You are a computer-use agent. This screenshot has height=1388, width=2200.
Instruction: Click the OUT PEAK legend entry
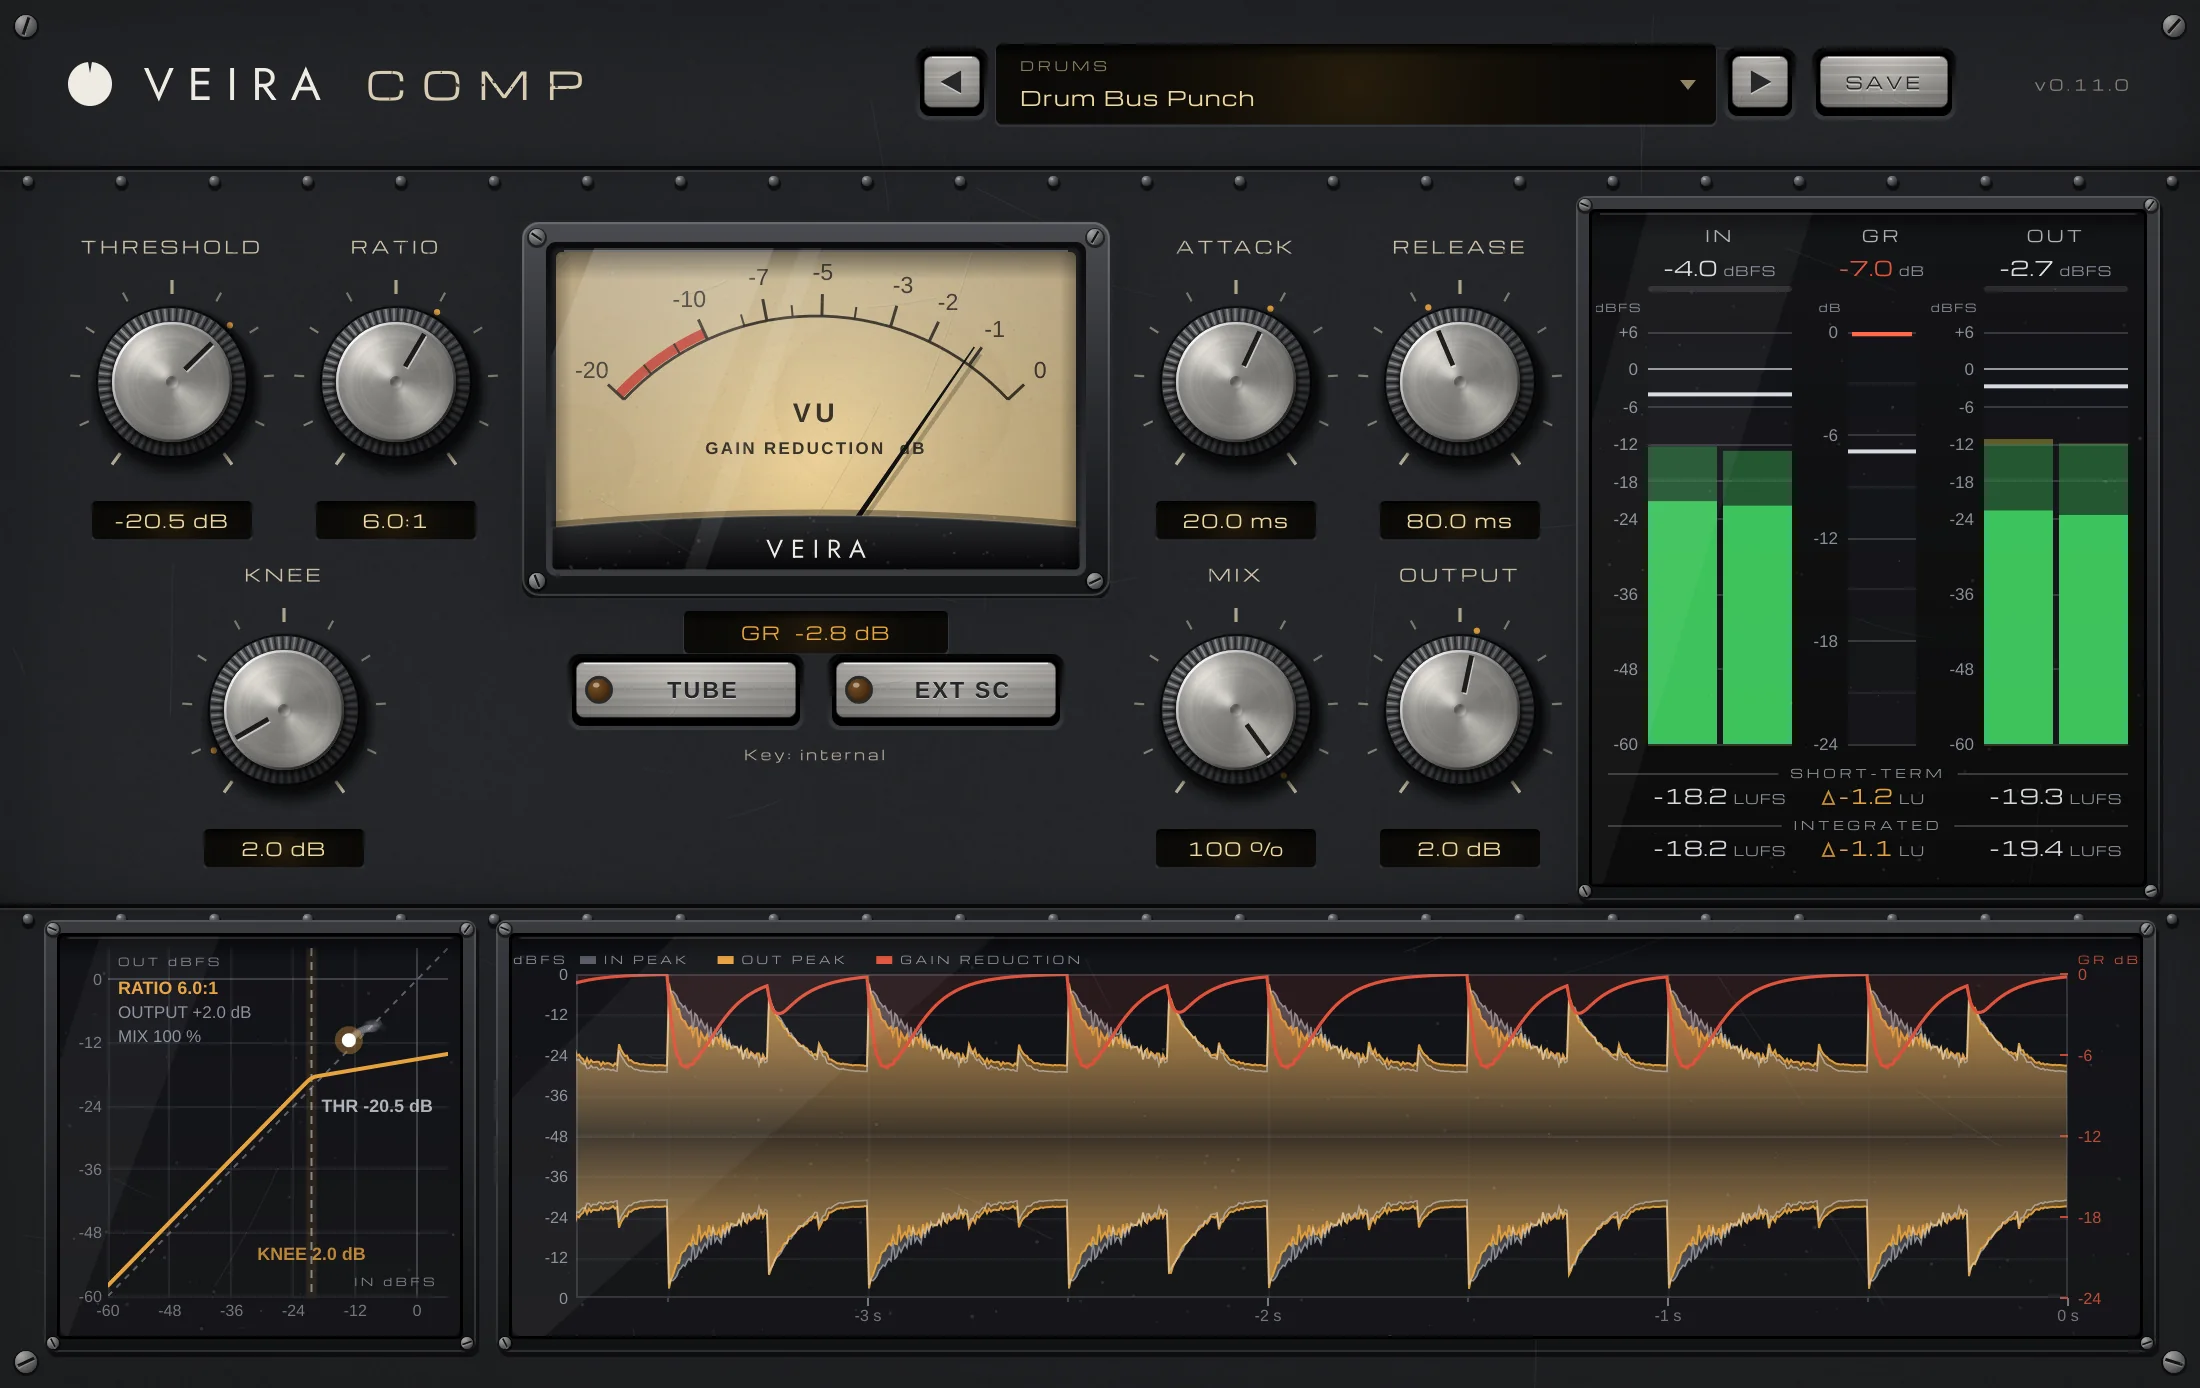[x=782, y=960]
